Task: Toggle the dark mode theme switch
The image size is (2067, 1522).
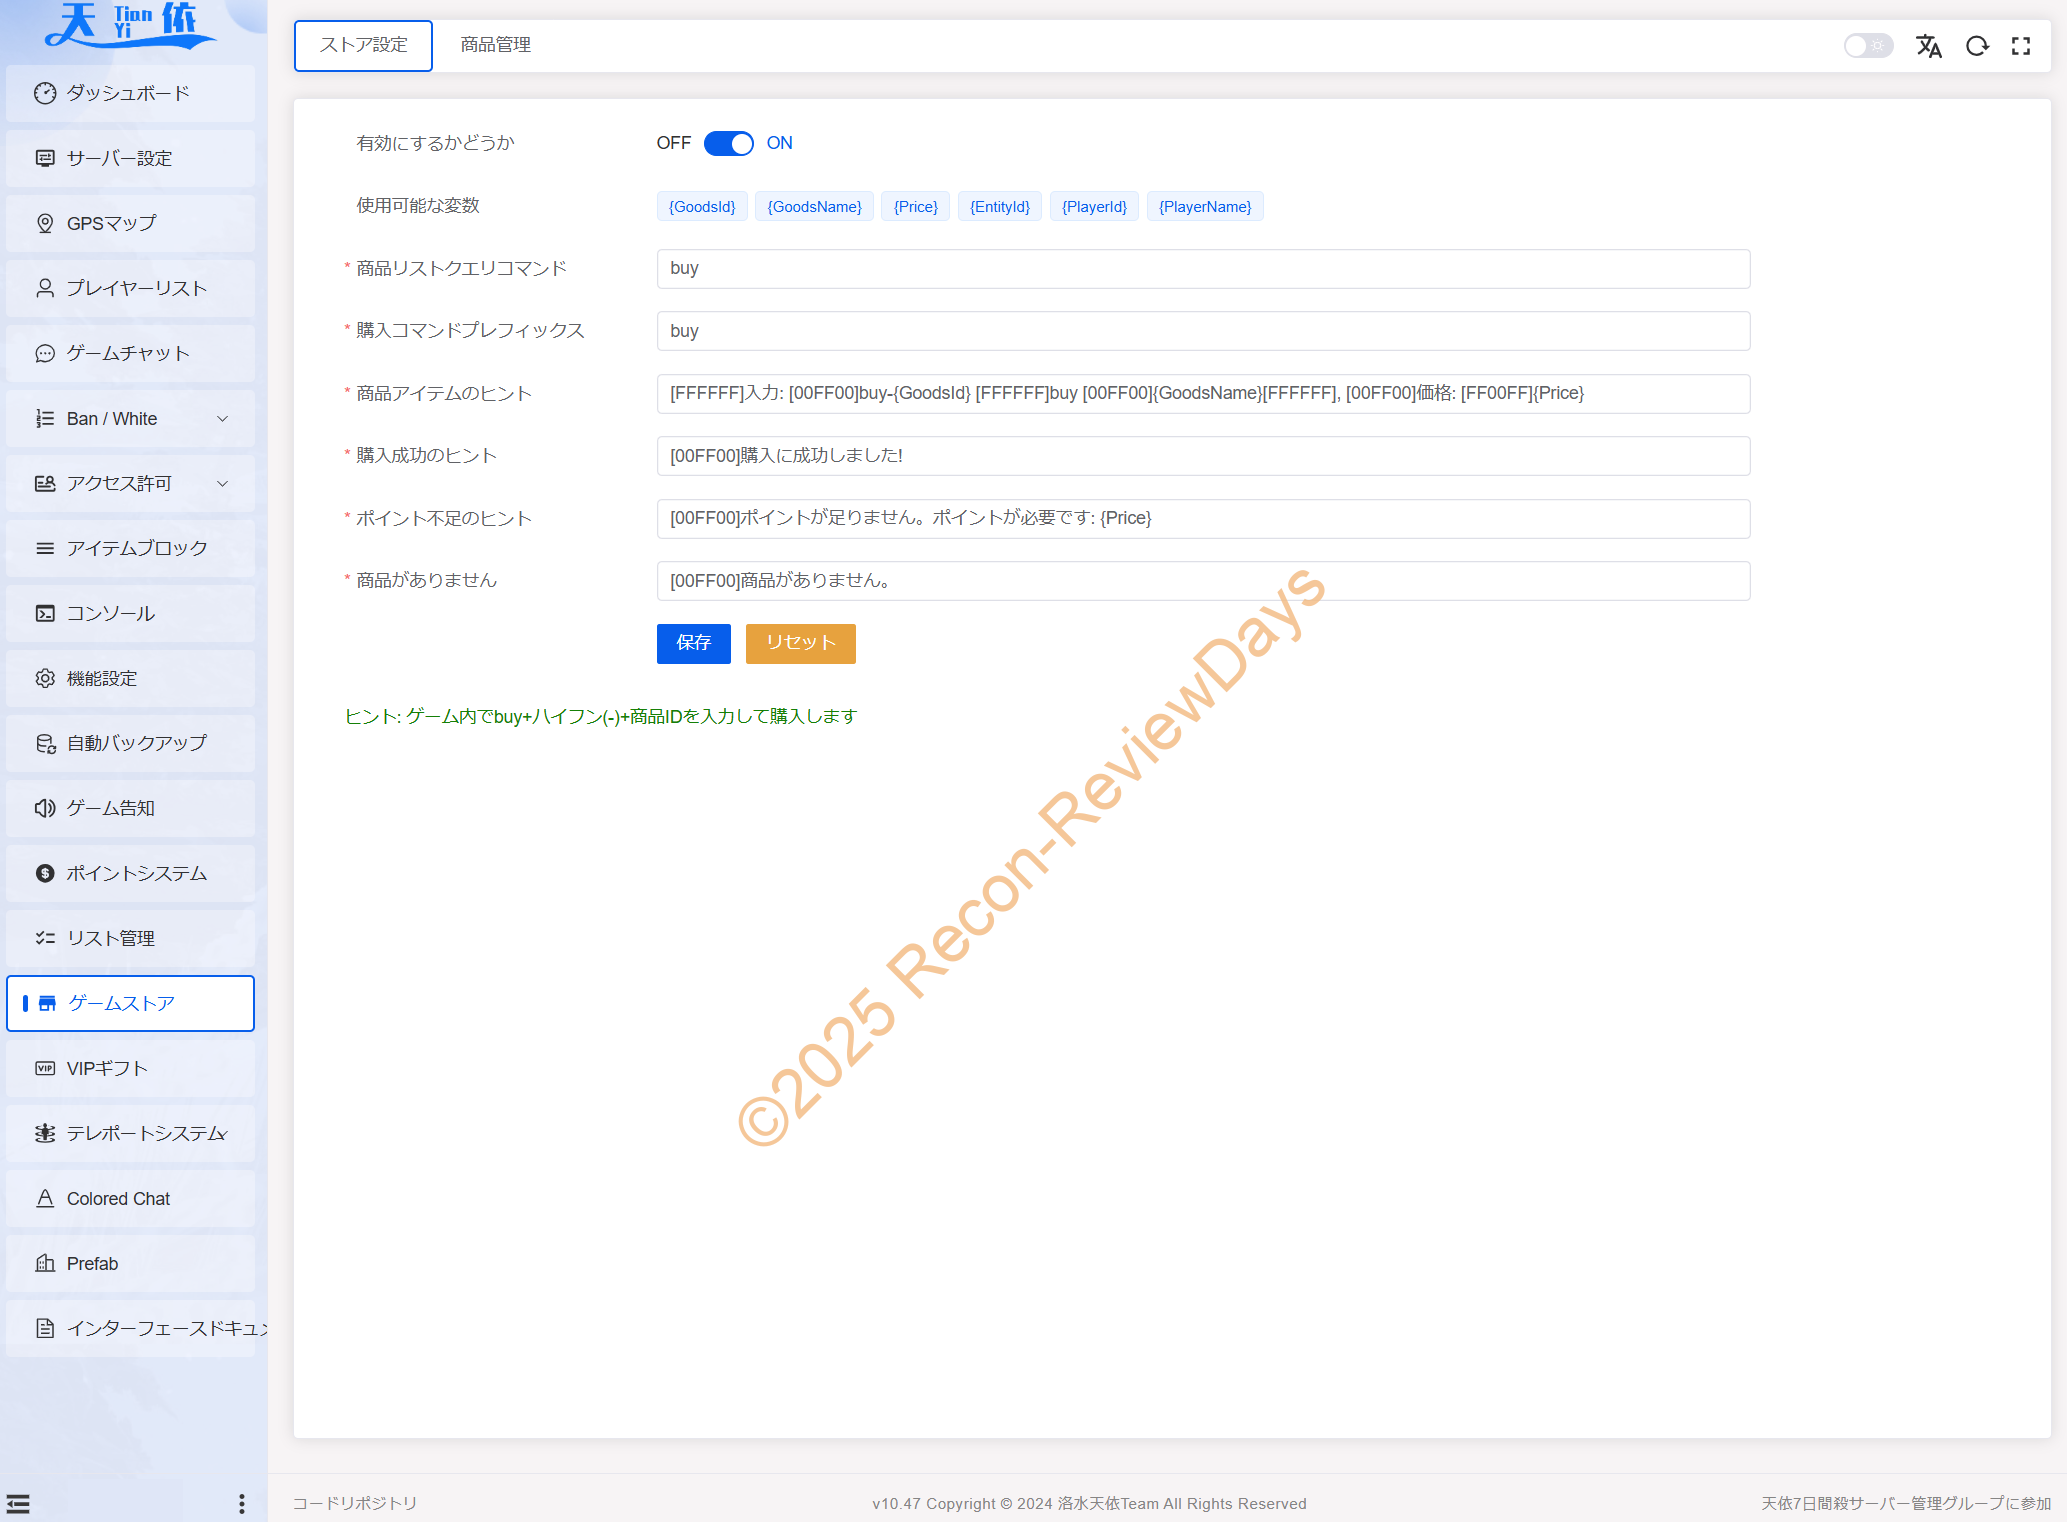Action: tap(1867, 46)
